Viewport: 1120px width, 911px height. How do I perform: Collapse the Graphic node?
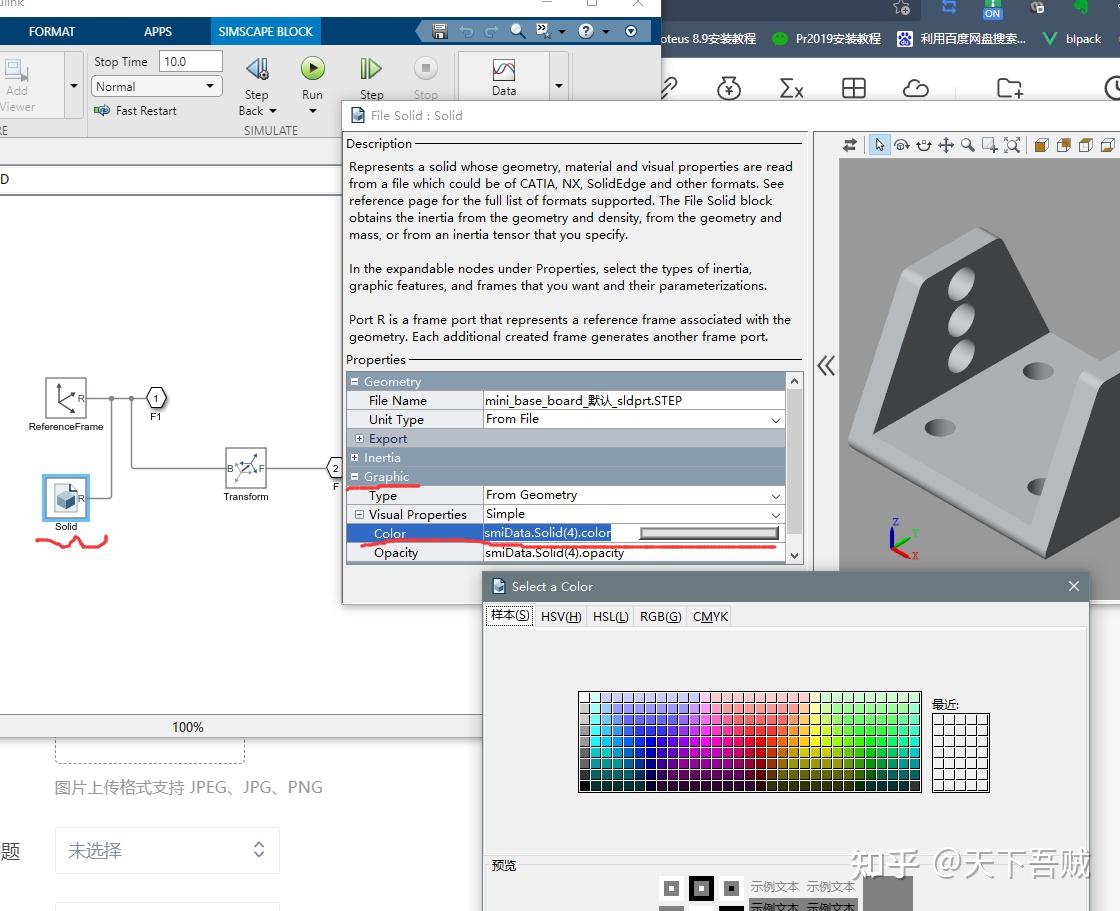354,476
